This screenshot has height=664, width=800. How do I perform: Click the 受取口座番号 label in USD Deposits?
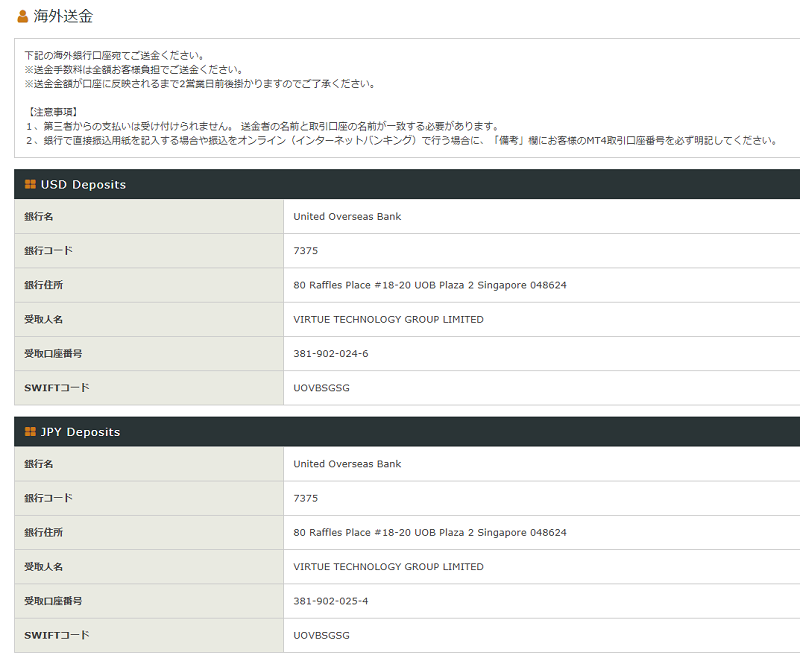click(53, 354)
